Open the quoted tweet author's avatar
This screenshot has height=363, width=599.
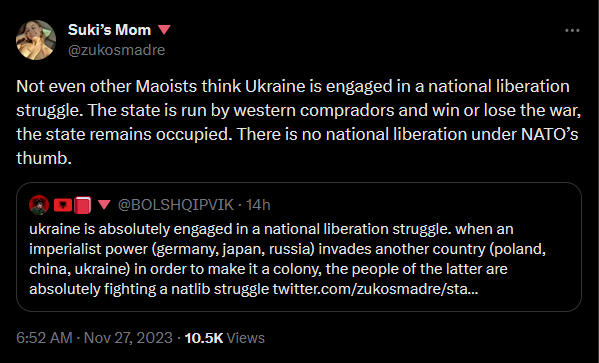point(39,205)
